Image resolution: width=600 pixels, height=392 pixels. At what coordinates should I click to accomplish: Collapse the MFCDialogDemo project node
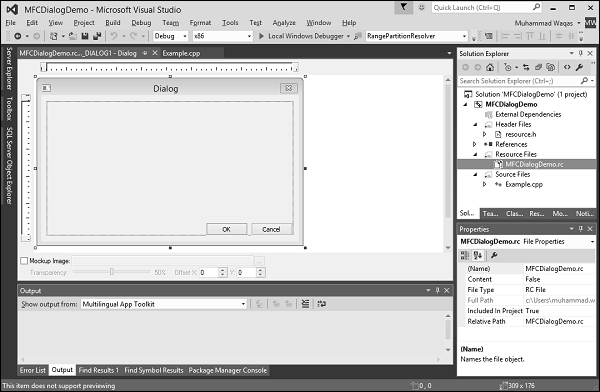pyautogui.click(x=466, y=105)
